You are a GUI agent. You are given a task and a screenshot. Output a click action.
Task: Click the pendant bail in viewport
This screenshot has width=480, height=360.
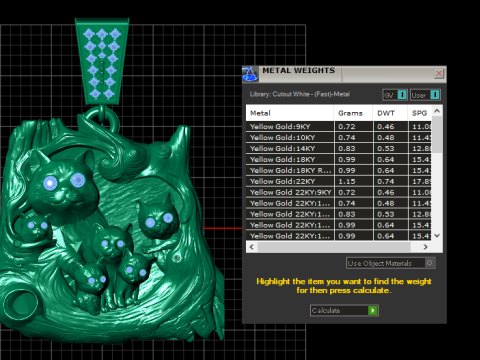click(102, 62)
